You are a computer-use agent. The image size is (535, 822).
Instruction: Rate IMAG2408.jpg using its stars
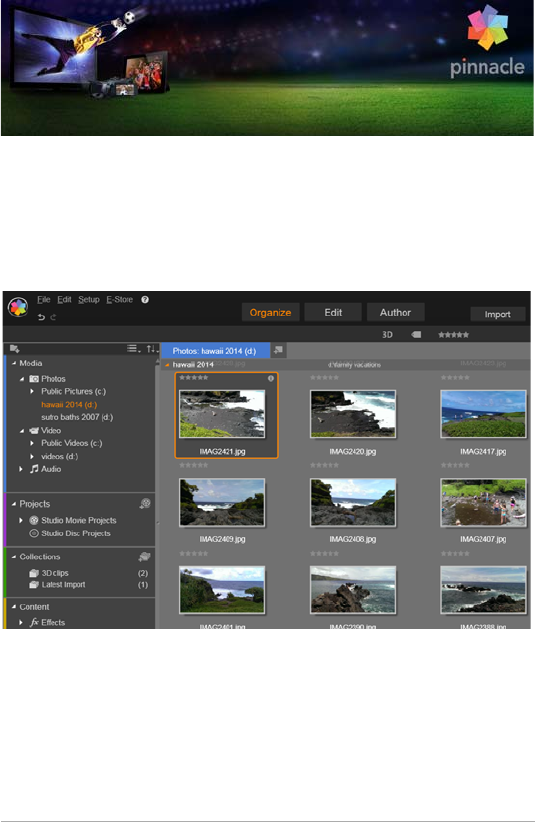coord(324,465)
